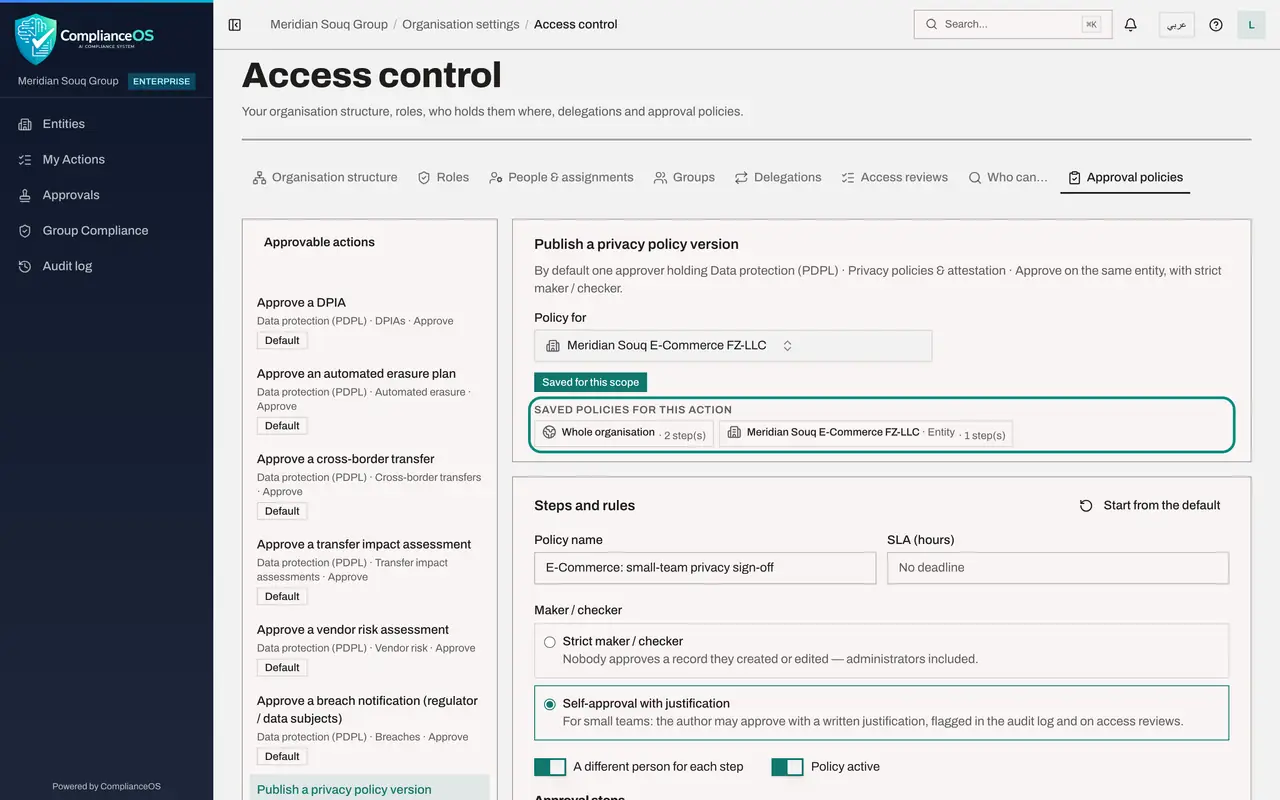The image size is (1280, 800).
Task: Select Approve an automated erasure plan action
Action: 370,399
